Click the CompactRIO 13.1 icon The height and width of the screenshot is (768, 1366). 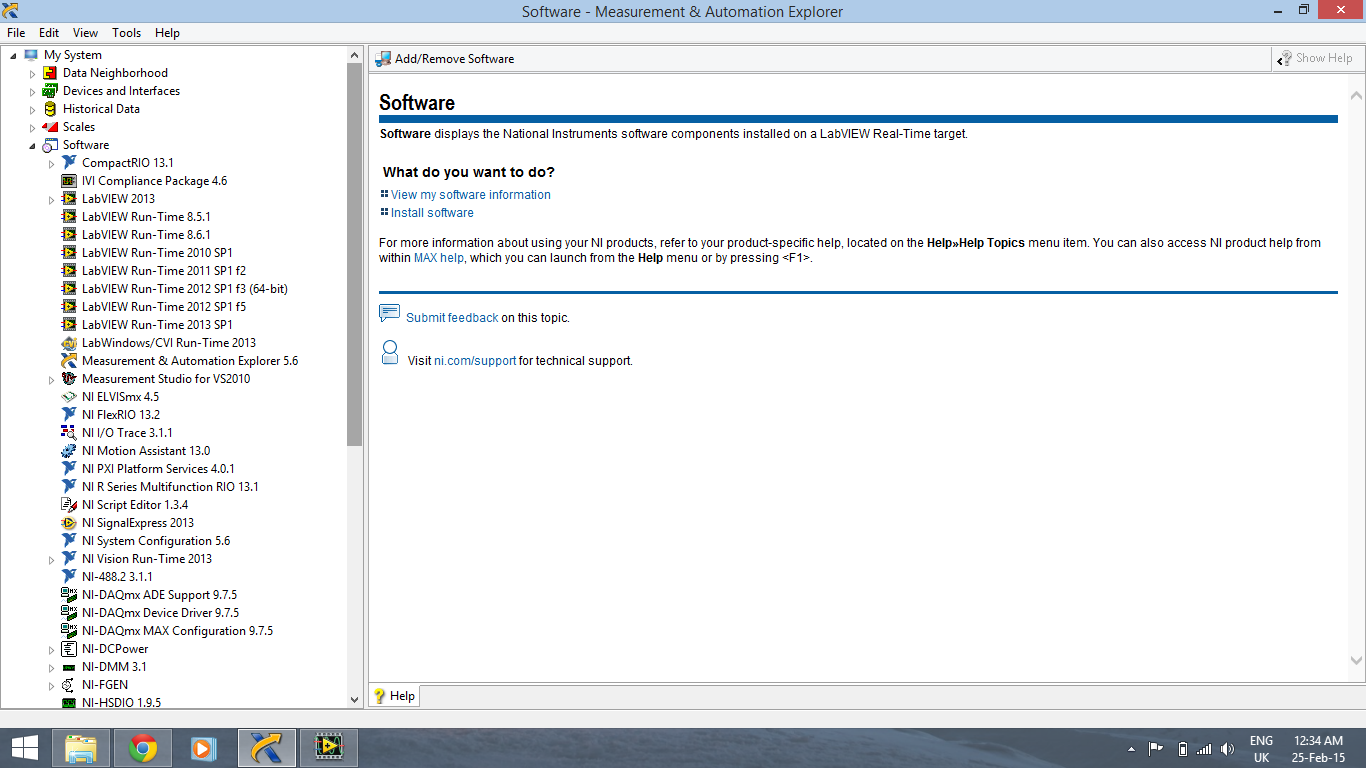(69, 163)
